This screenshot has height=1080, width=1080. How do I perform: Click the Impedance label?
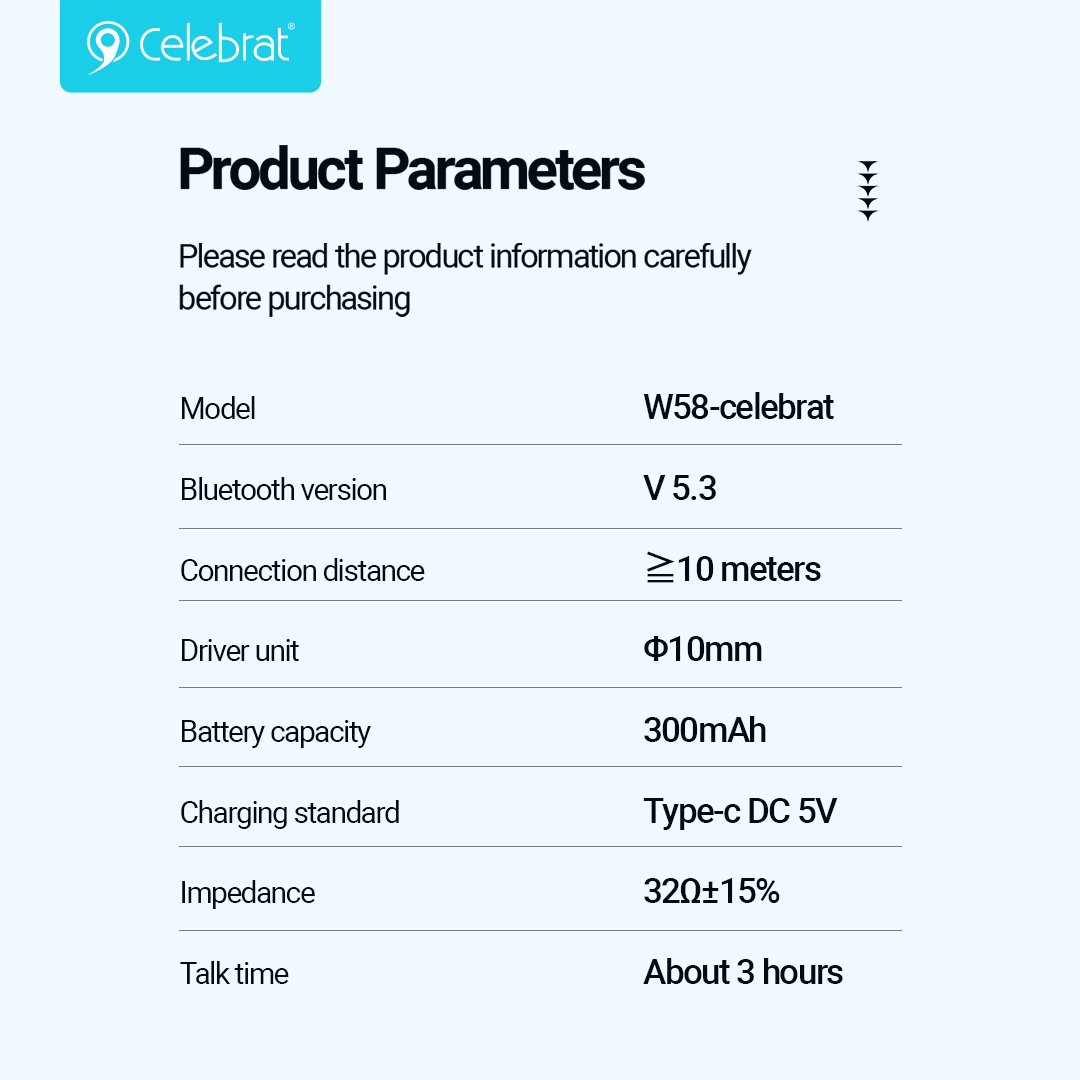pos(247,893)
